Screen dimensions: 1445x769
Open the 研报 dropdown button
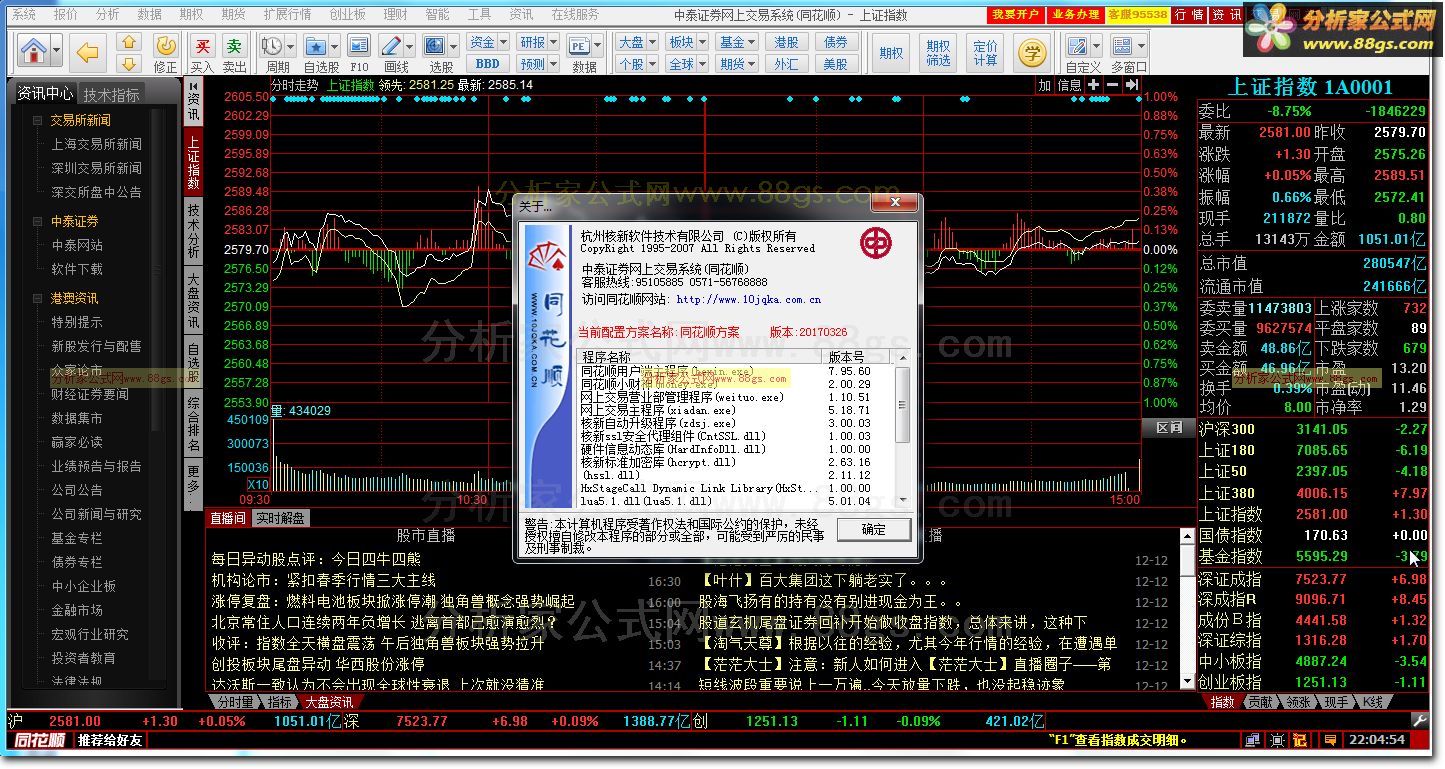click(538, 42)
